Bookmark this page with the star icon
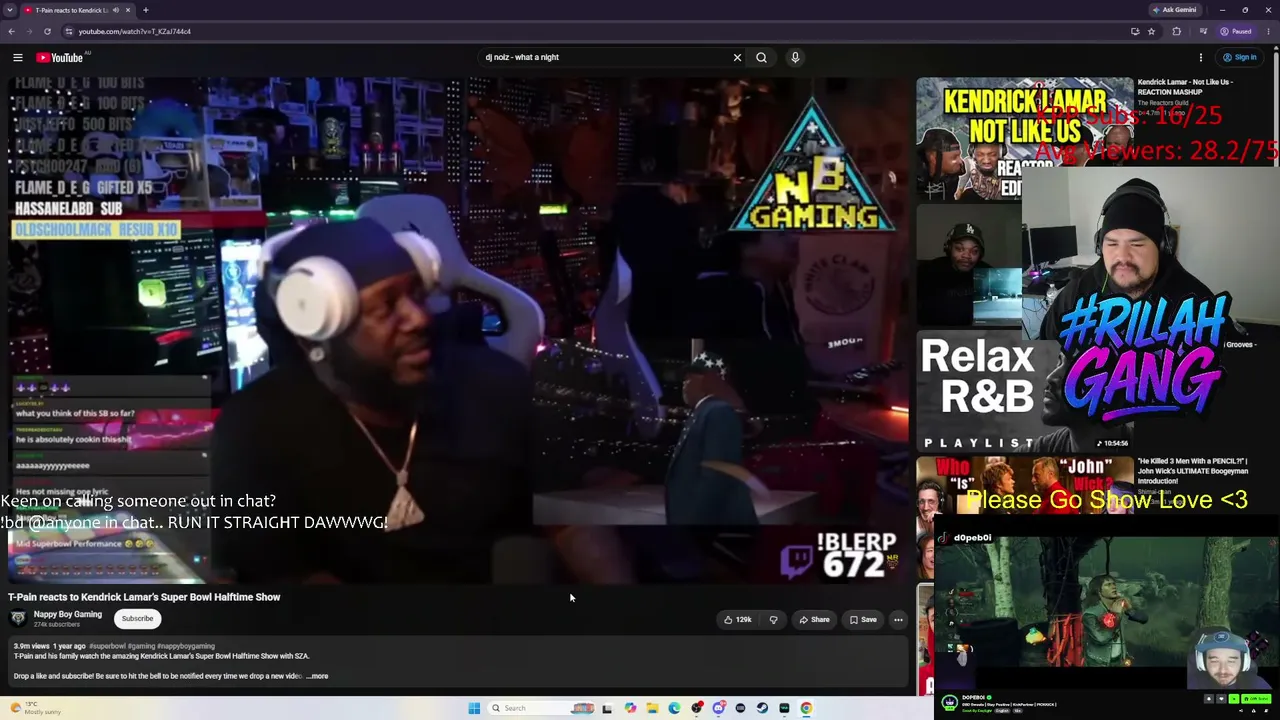The height and width of the screenshot is (720, 1280). pyautogui.click(x=1151, y=31)
